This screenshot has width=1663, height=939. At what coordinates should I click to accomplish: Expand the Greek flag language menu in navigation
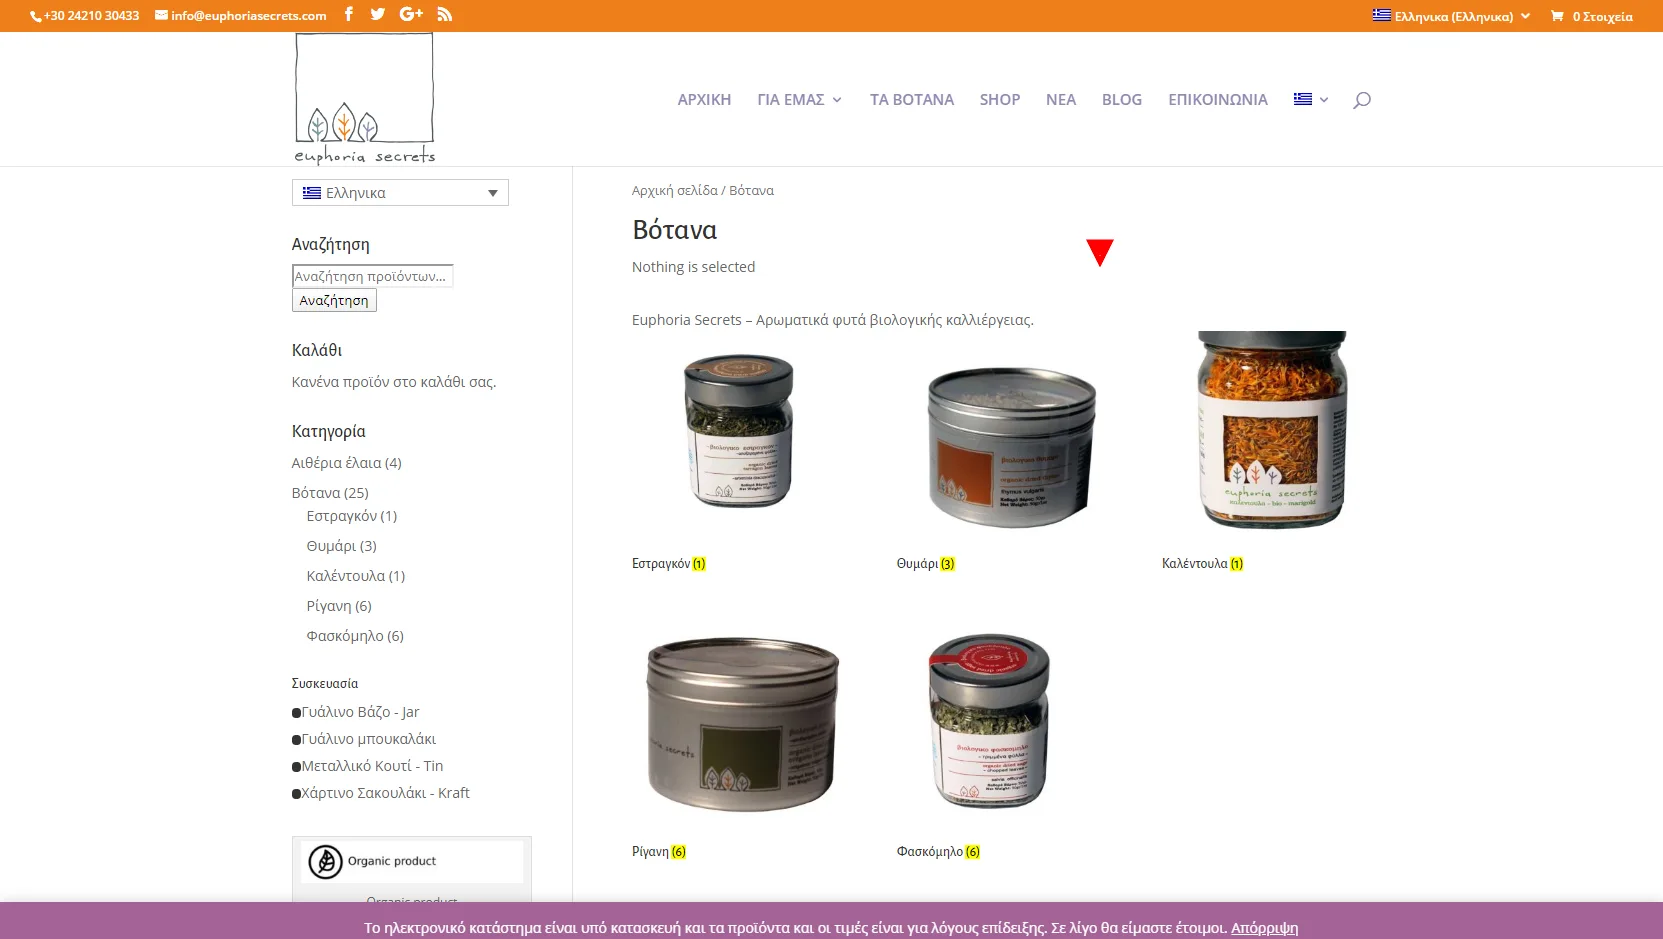(1311, 99)
